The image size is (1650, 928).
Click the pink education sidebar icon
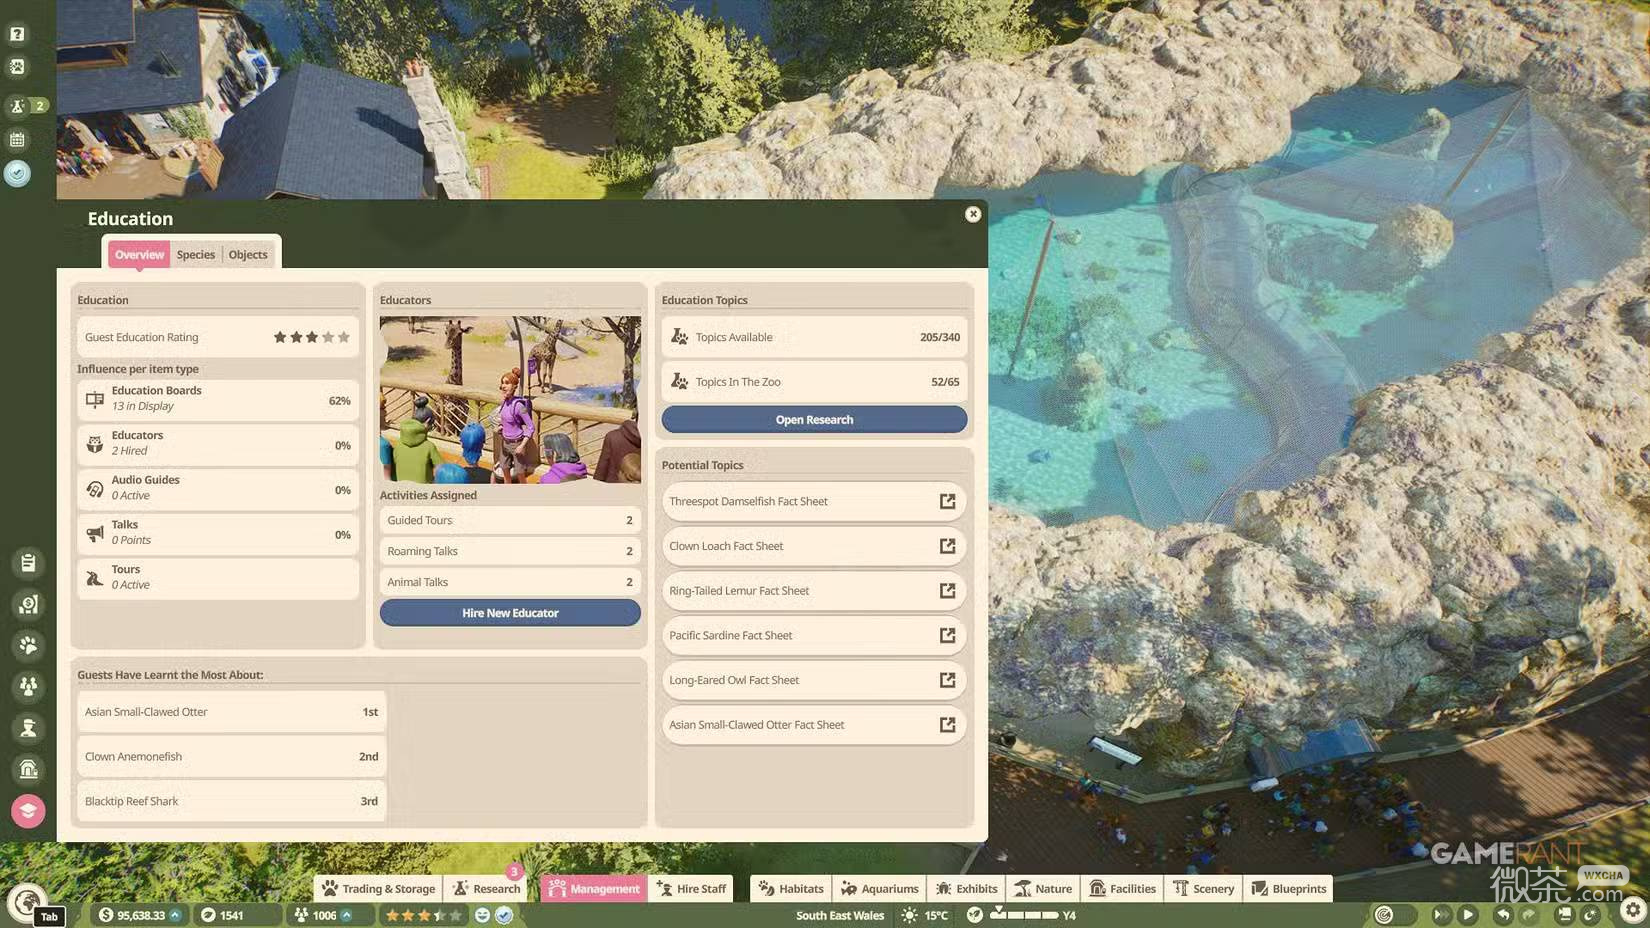pyautogui.click(x=28, y=810)
